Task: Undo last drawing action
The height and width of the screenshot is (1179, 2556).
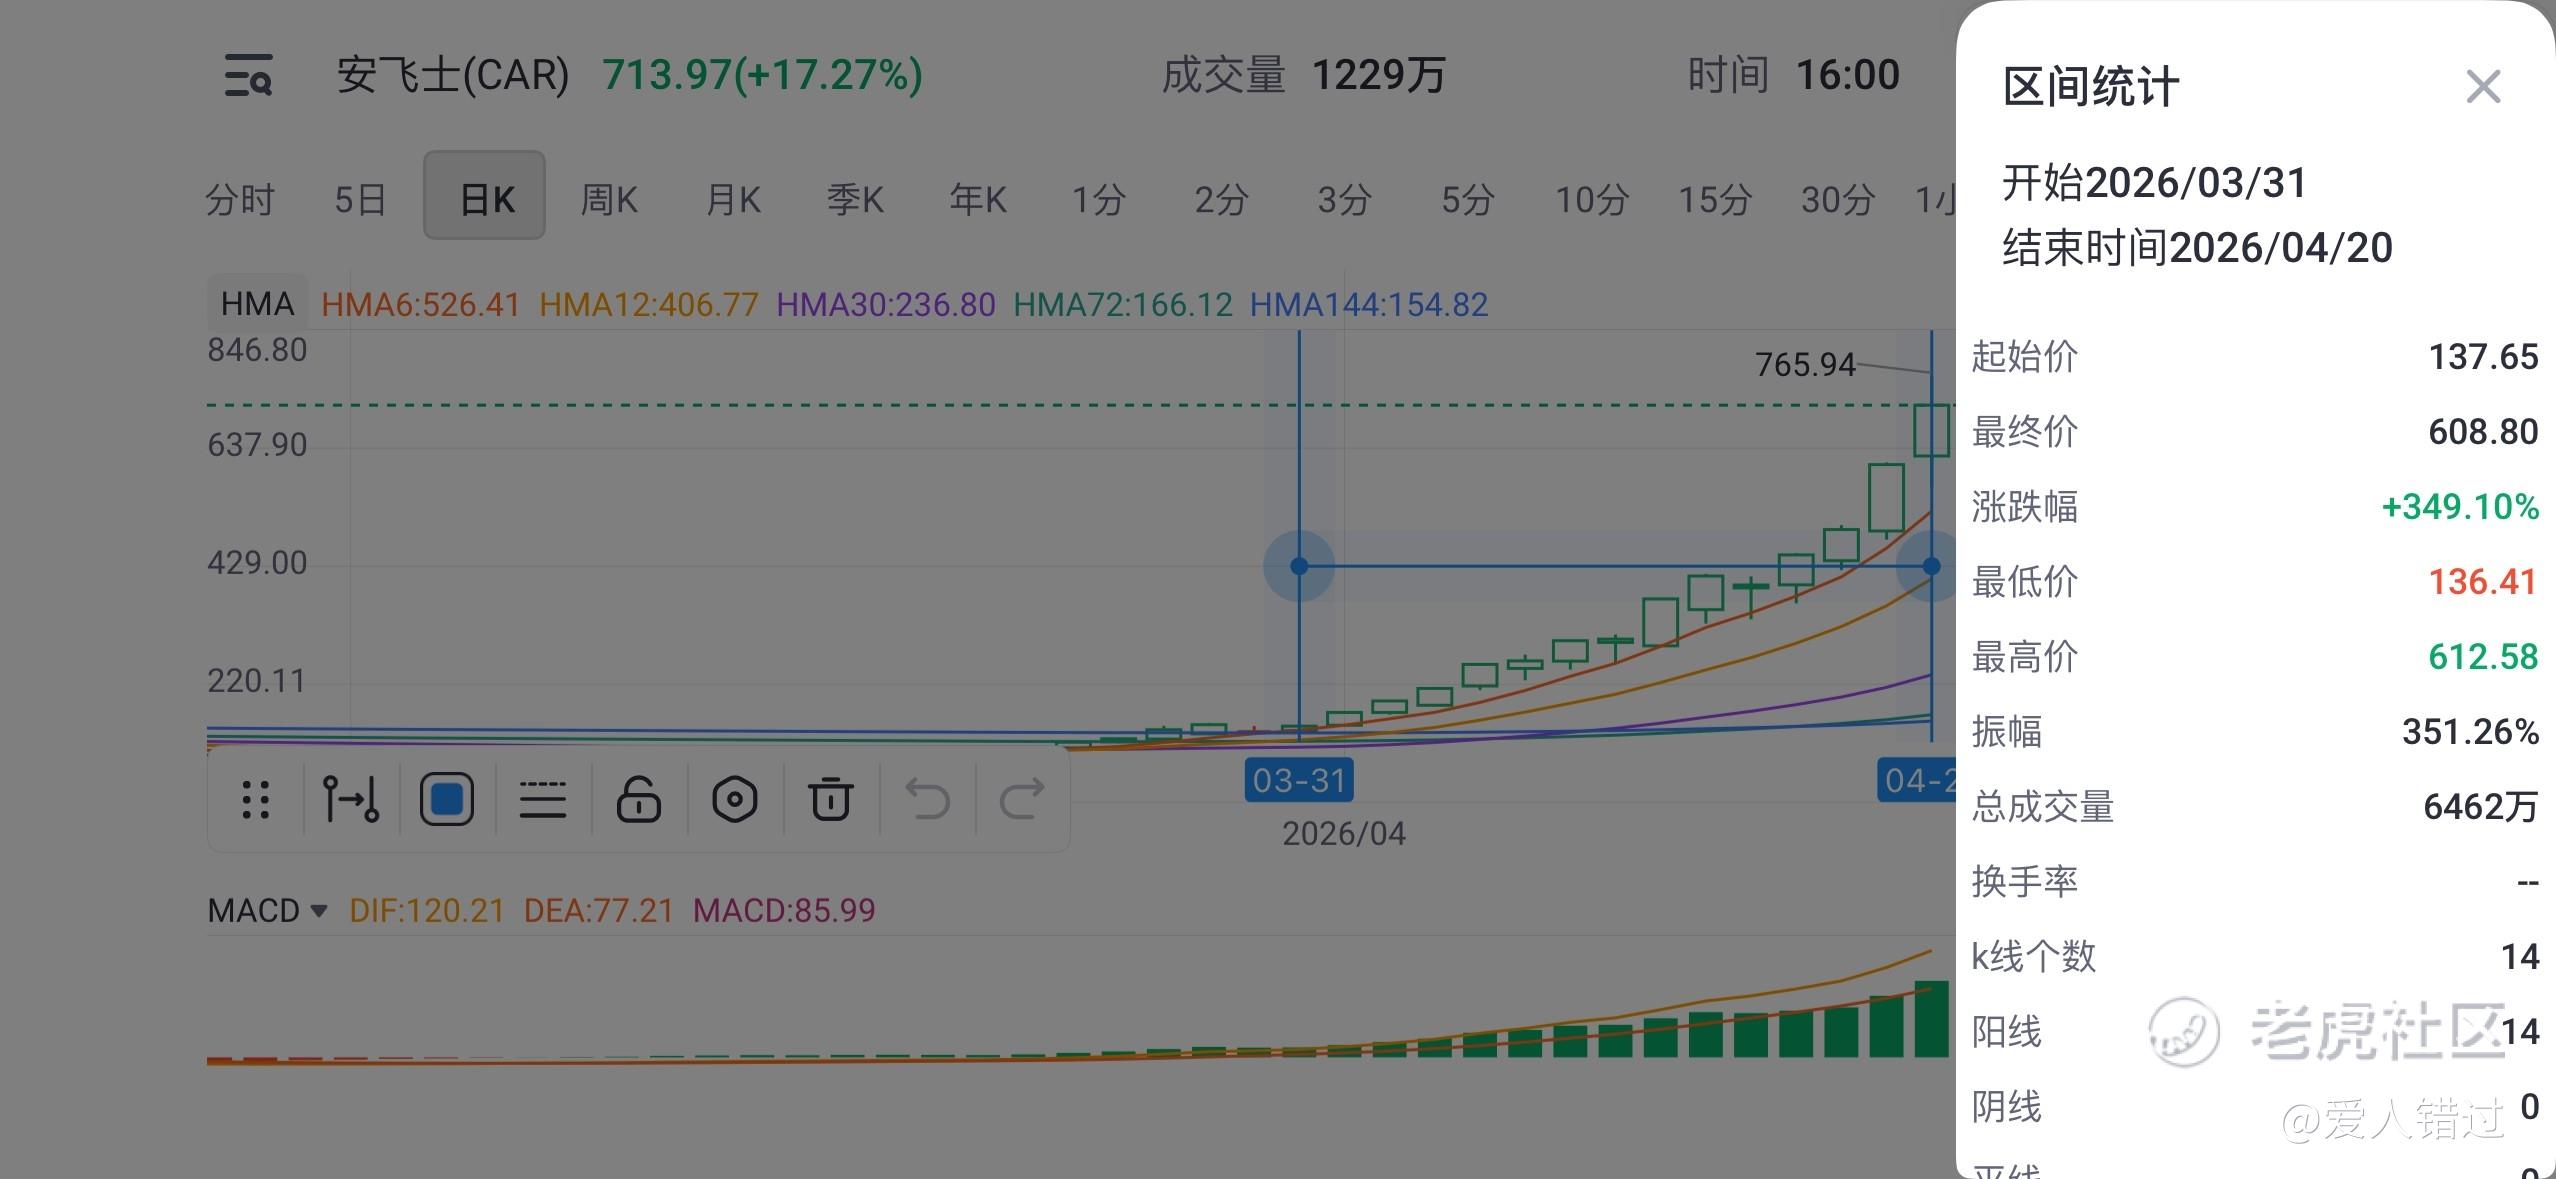Action: click(927, 799)
